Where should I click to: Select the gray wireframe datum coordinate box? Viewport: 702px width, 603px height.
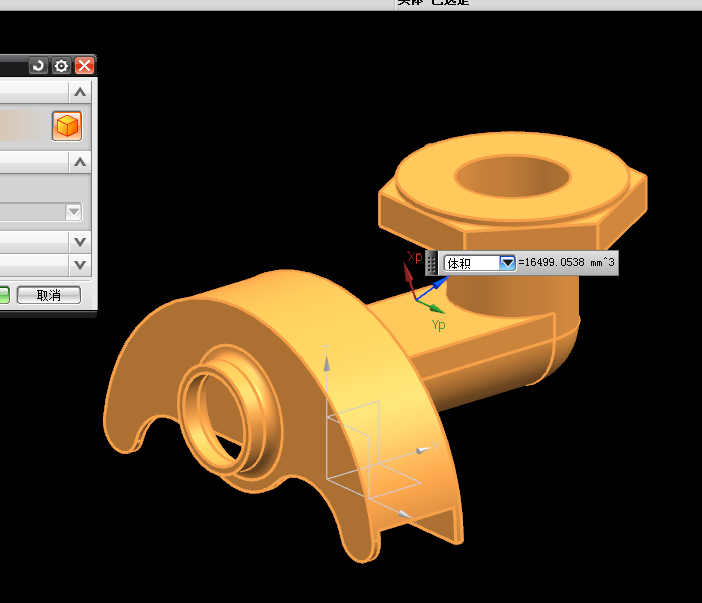click(352, 445)
